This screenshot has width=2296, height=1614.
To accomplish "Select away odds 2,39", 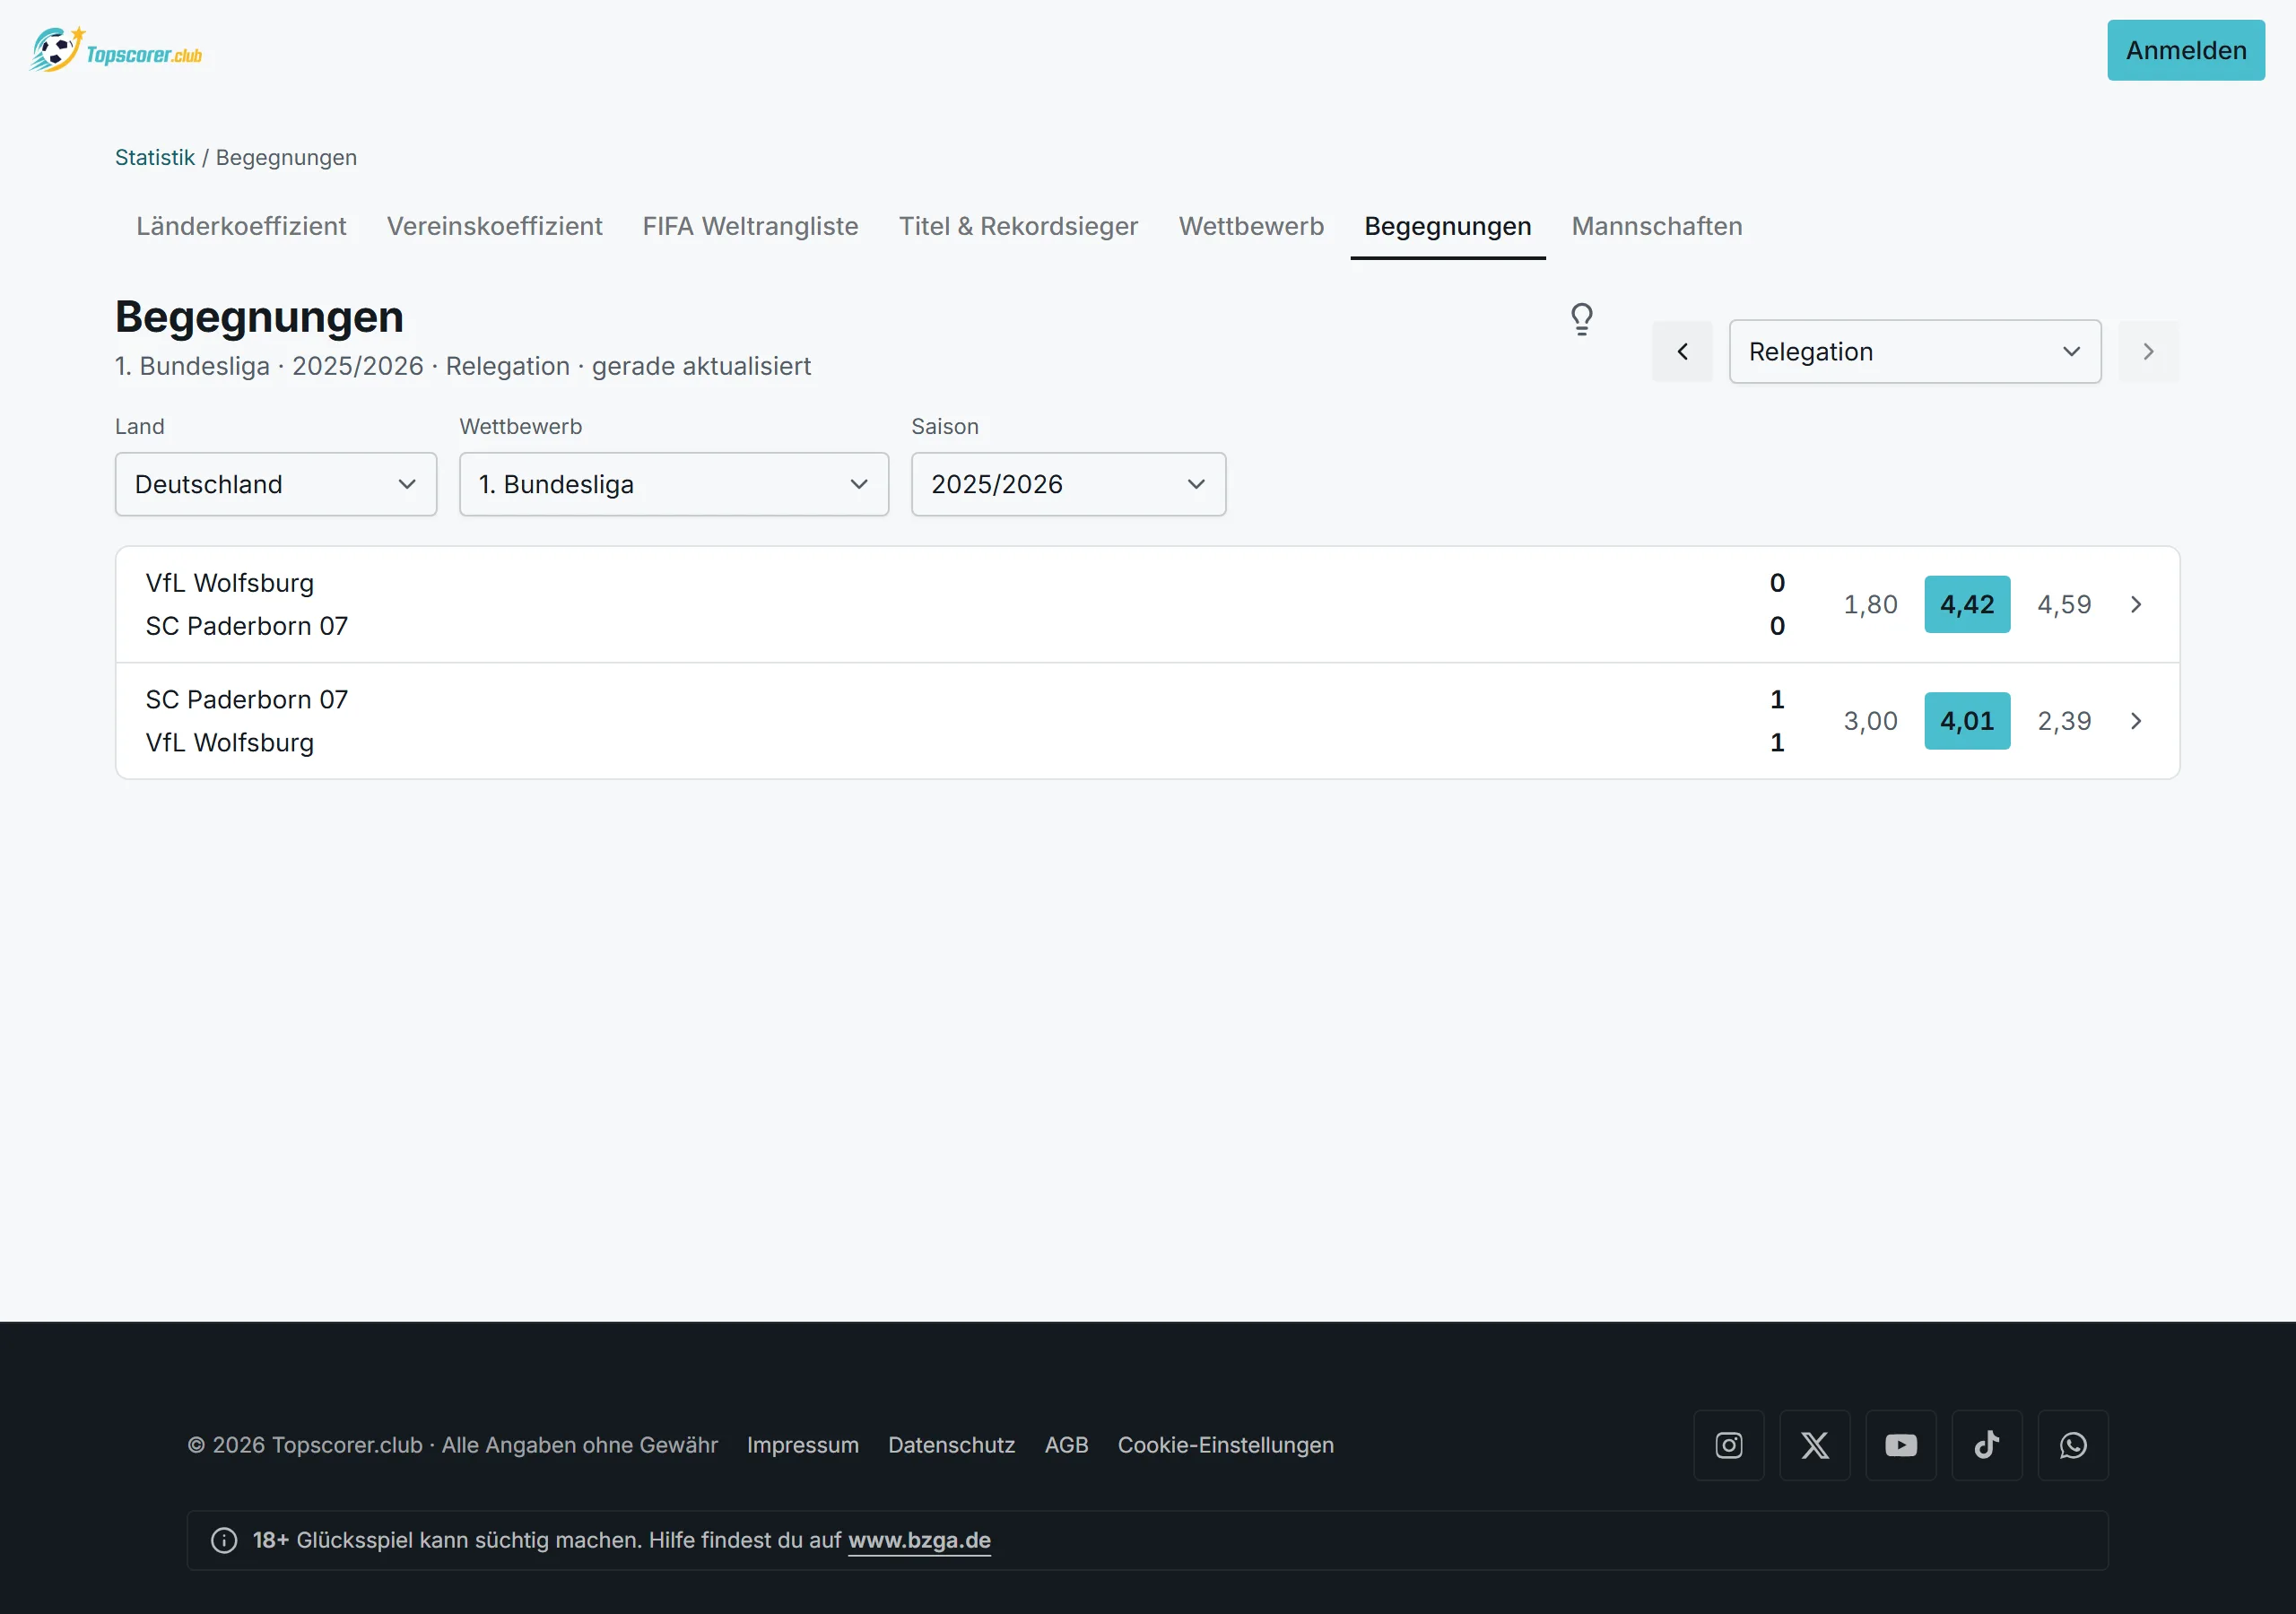I will point(2064,721).
